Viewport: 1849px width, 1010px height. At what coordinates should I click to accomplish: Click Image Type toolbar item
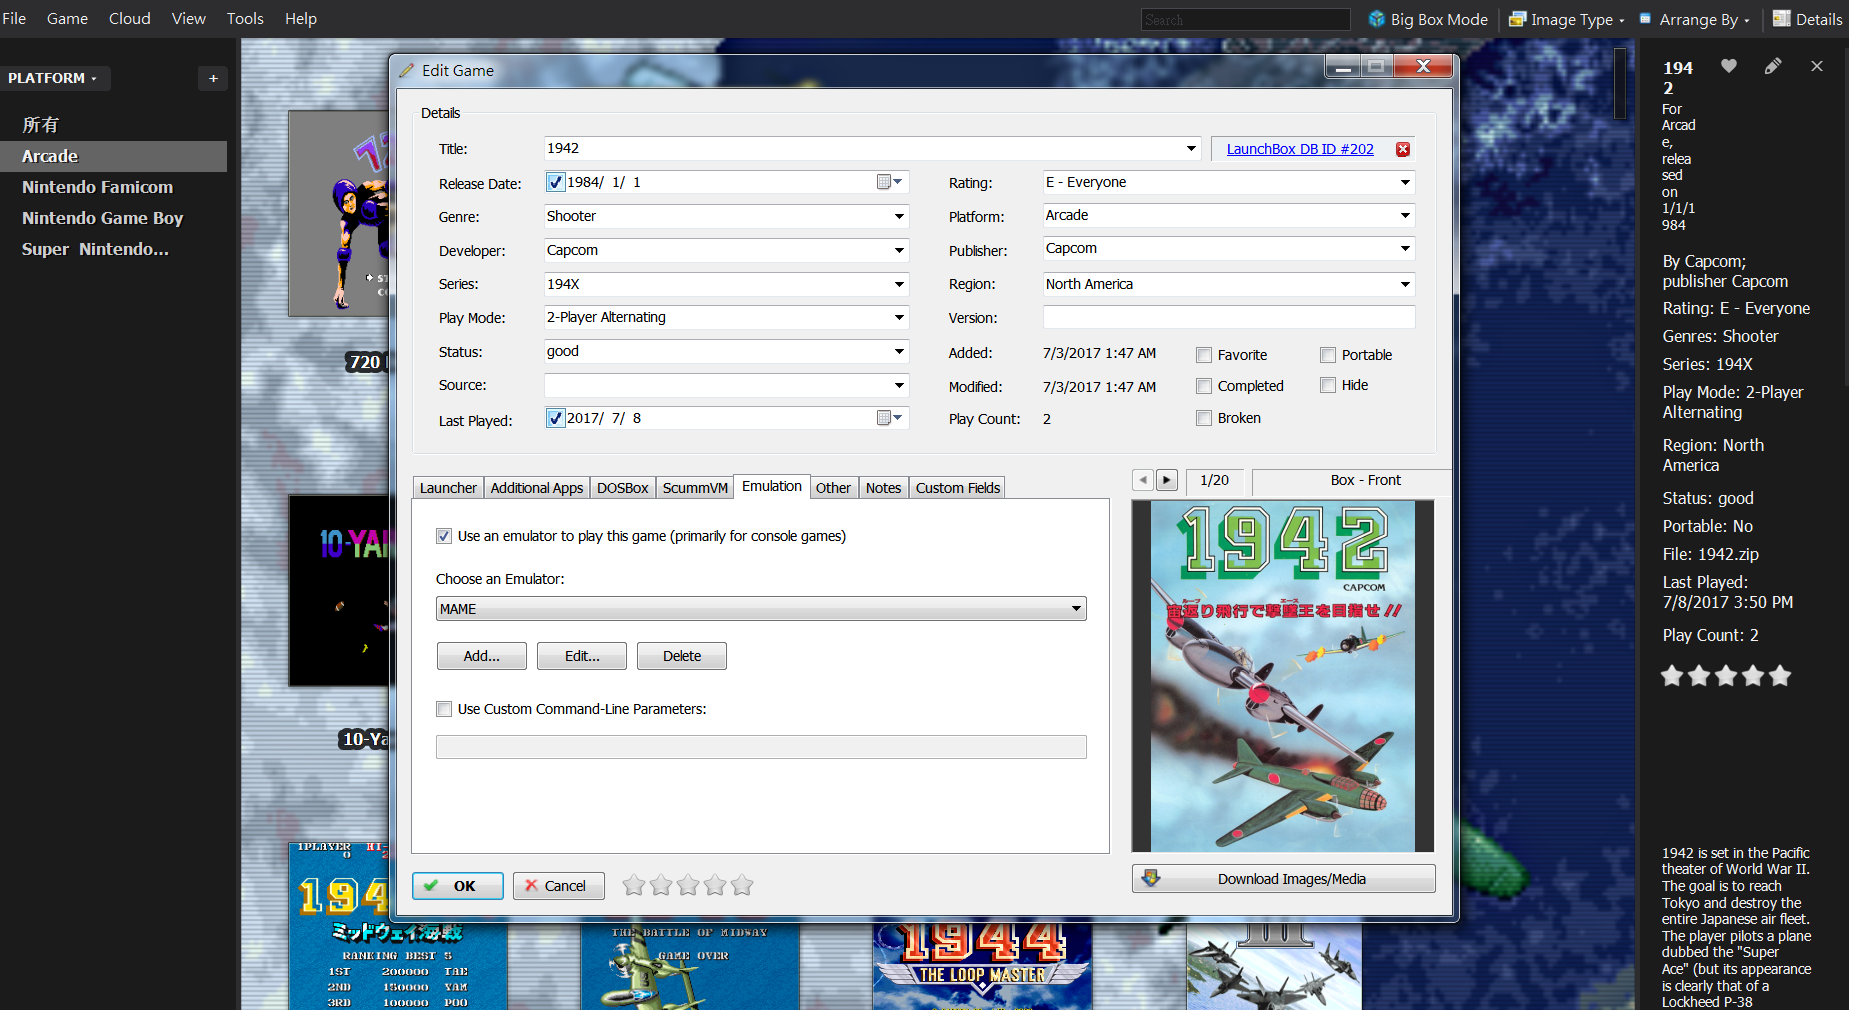1566,19
